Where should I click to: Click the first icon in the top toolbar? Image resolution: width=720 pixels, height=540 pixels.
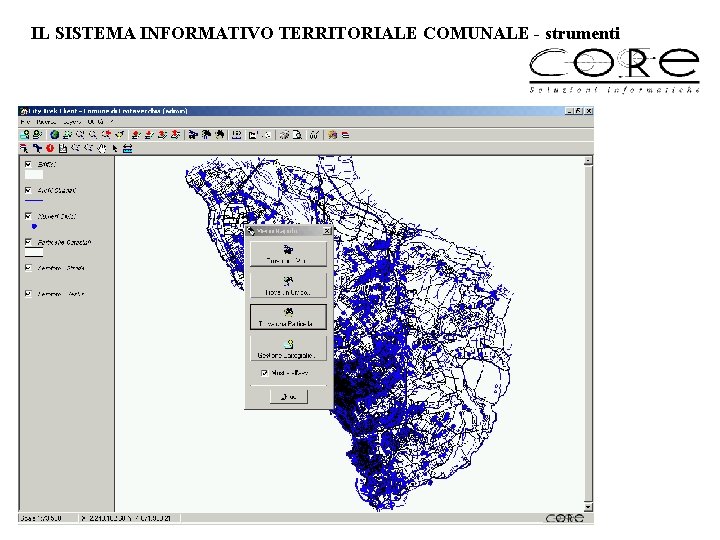click(24, 135)
